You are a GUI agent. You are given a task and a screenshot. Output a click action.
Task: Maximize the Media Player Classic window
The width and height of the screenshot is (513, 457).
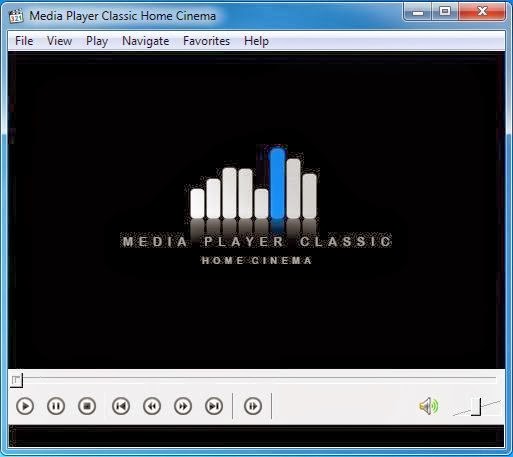445,12
